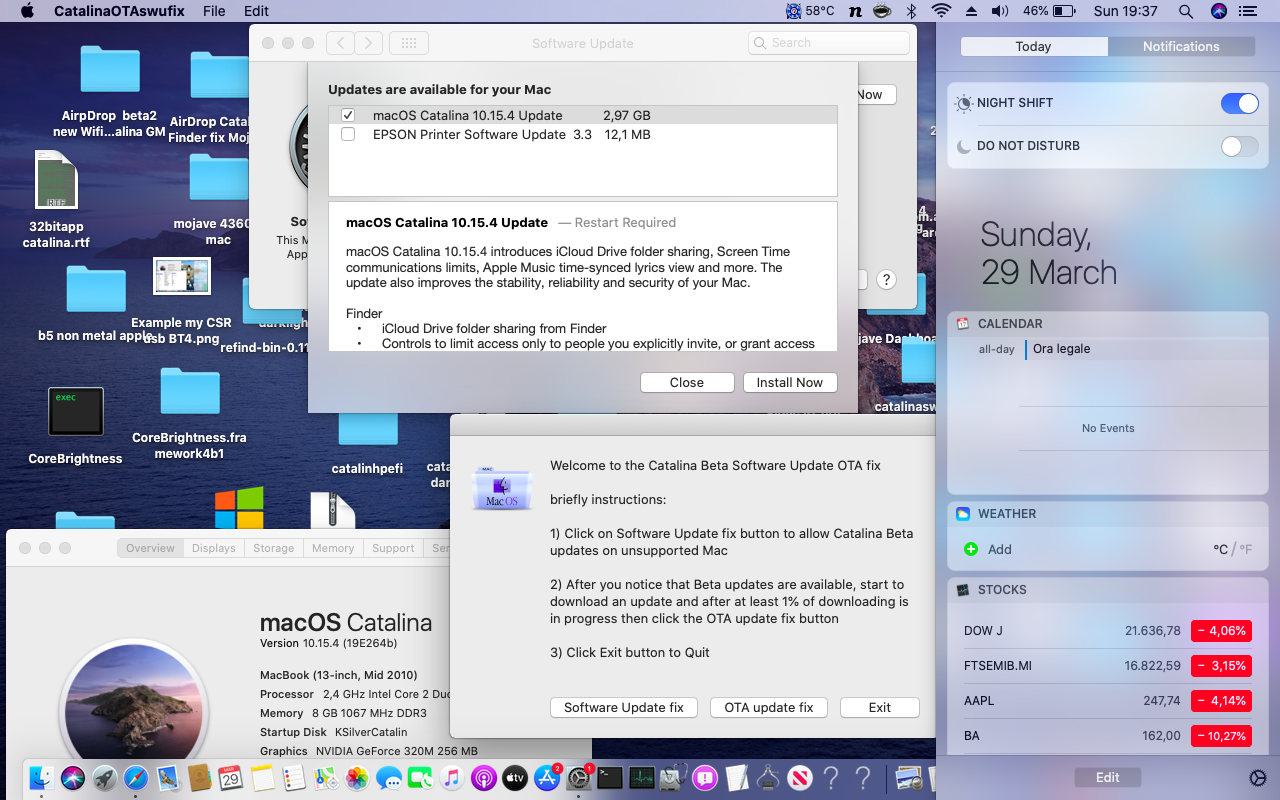The width and height of the screenshot is (1280, 800).
Task: Open Memory tab in About This Mac
Action: 333,548
